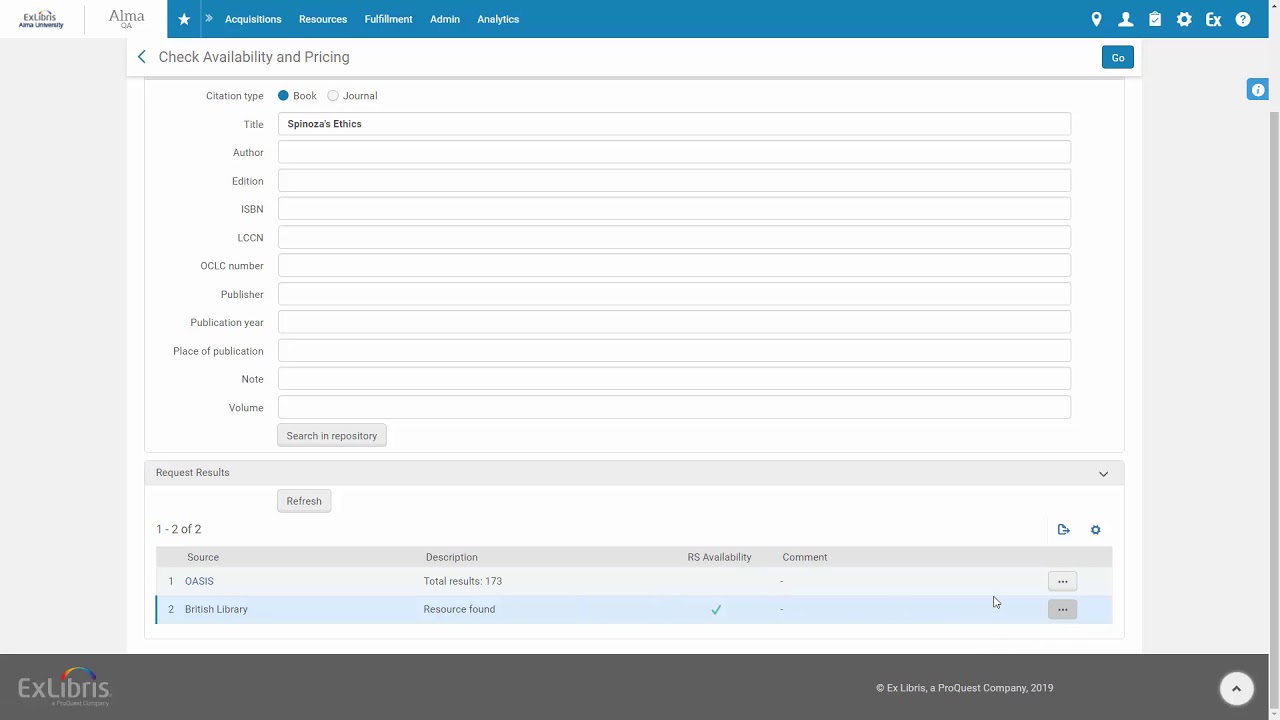The height and width of the screenshot is (720, 1280).
Task: Open the tasks clipboard icon
Action: click(x=1155, y=19)
